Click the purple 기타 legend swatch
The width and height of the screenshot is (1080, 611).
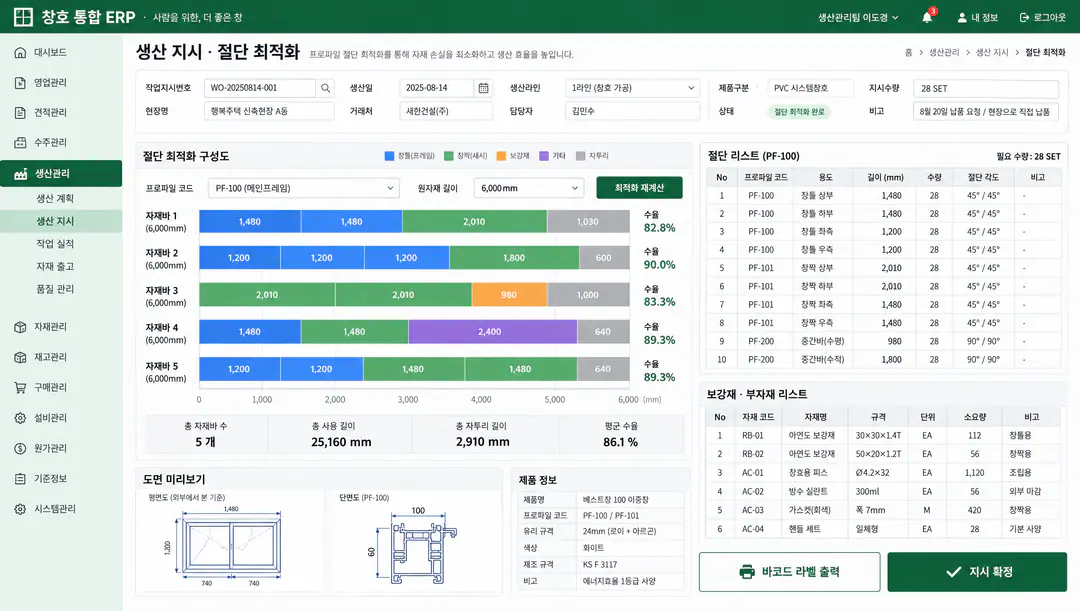coord(544,156)
